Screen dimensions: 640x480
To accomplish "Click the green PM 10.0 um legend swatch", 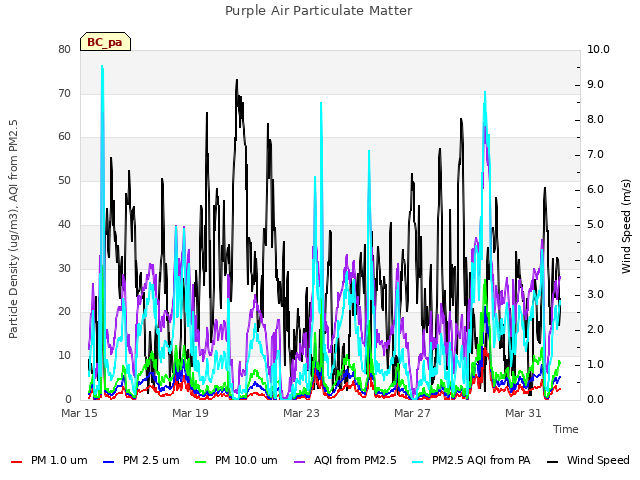I will click(200, 461).
